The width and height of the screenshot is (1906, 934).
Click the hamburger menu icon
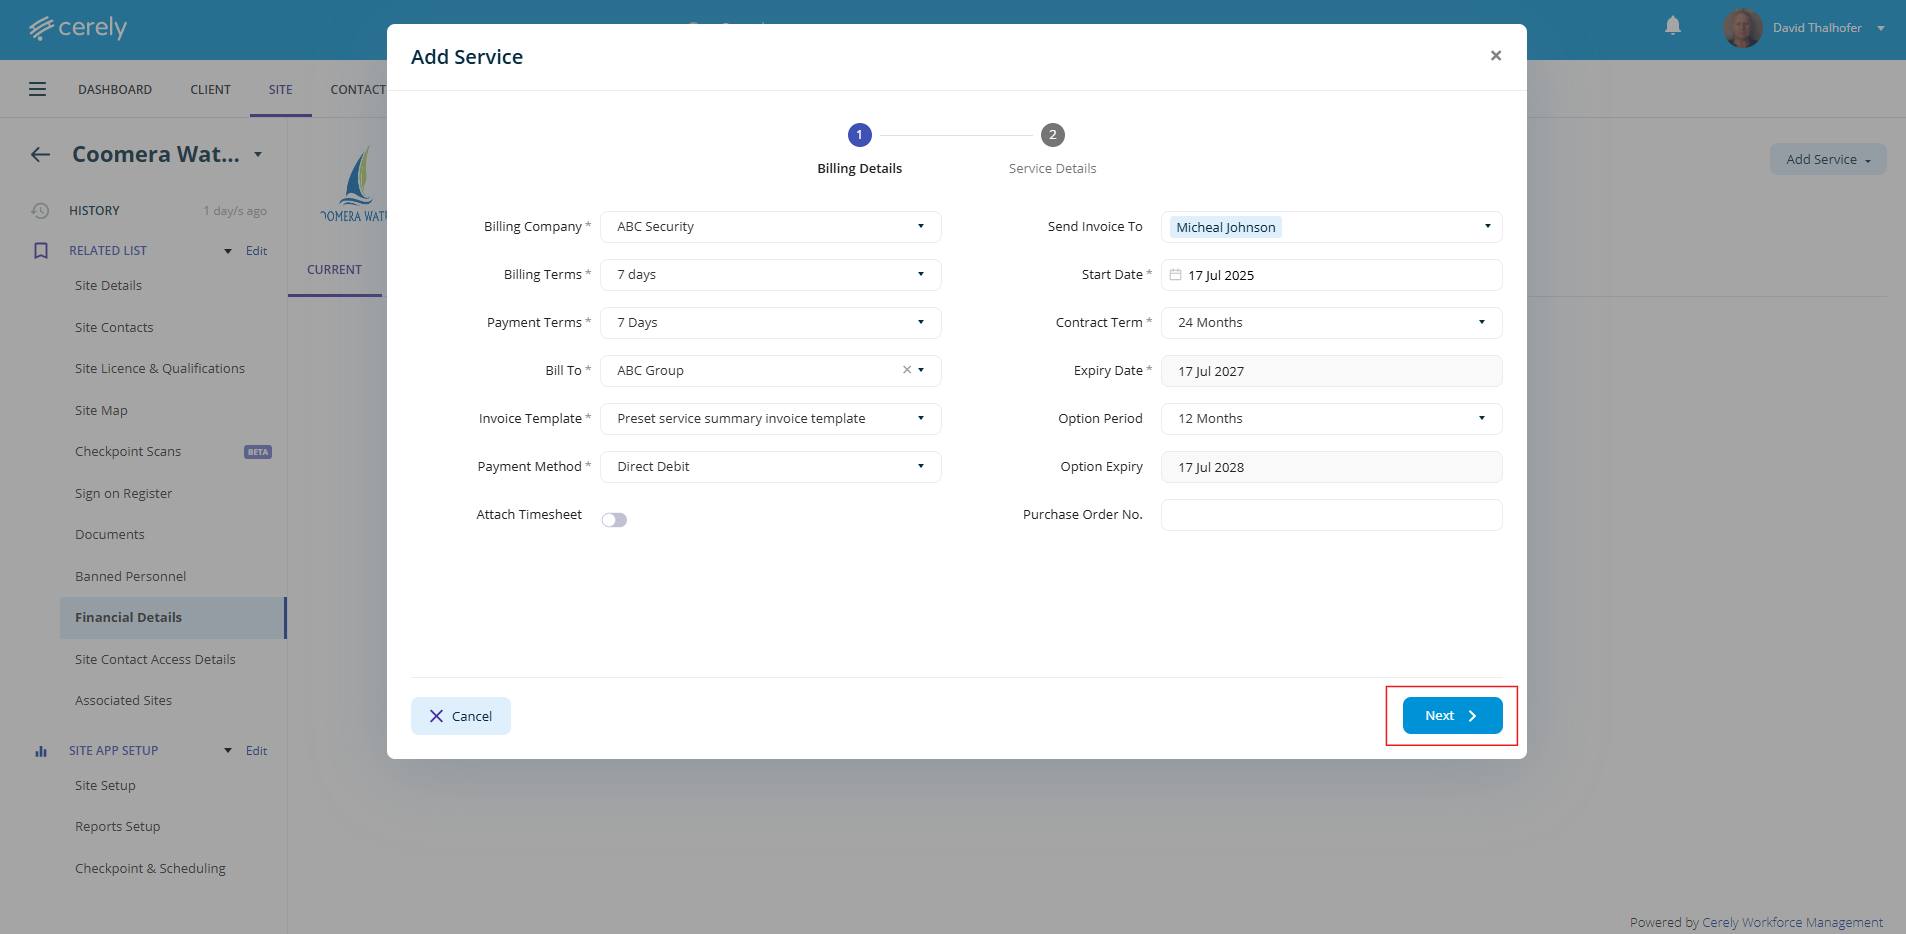(x=38, y=89)
